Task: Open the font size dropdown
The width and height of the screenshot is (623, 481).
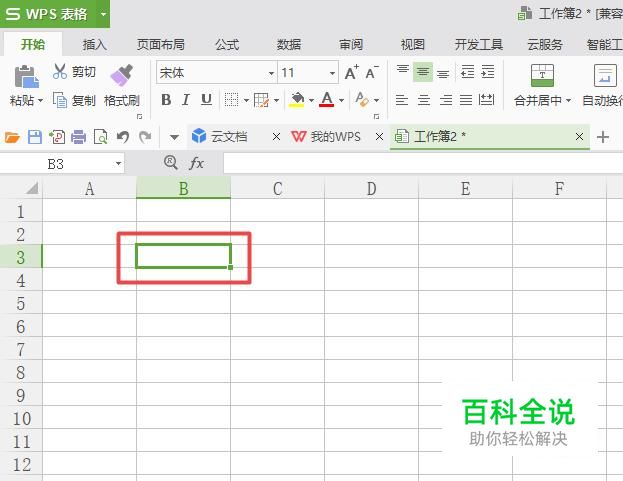Action: tap(332, 73)
